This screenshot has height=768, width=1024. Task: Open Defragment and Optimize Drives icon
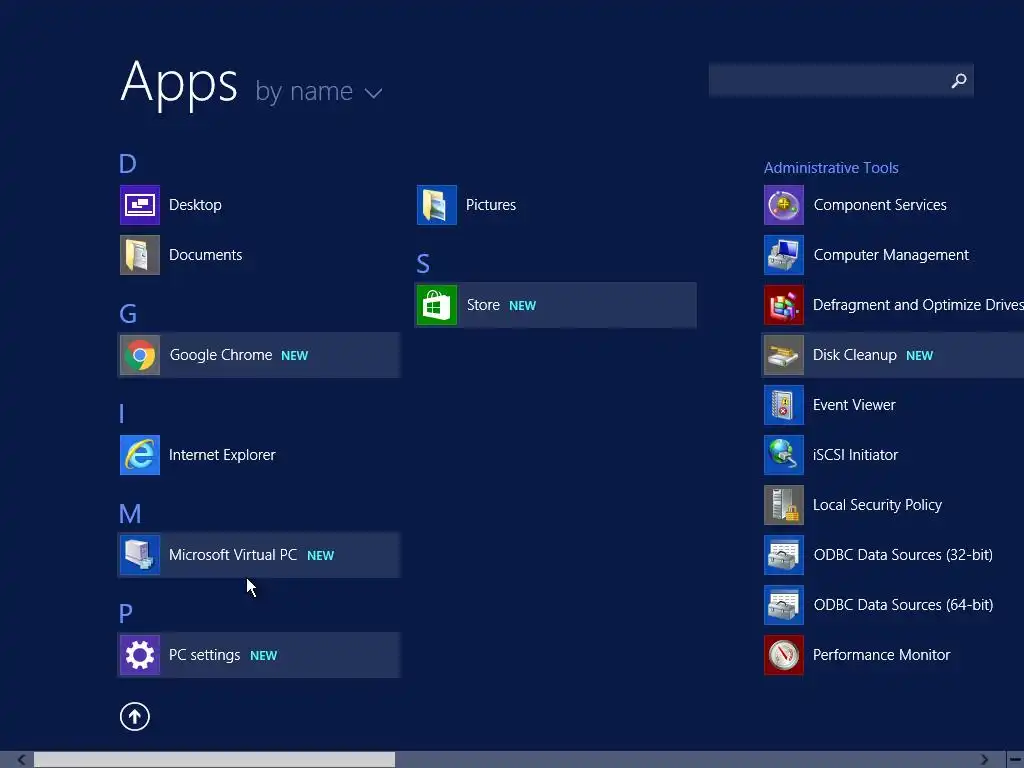click(784, 305)
